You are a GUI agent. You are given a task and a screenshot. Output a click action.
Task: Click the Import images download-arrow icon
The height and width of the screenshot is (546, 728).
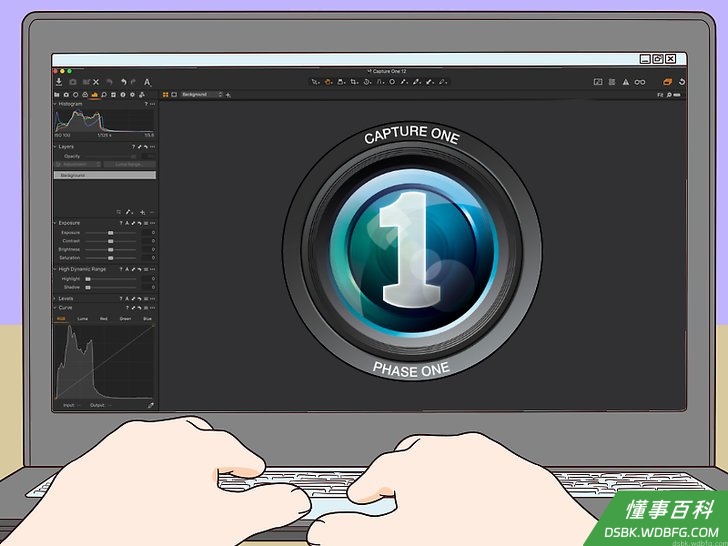[x=59, y=82]
